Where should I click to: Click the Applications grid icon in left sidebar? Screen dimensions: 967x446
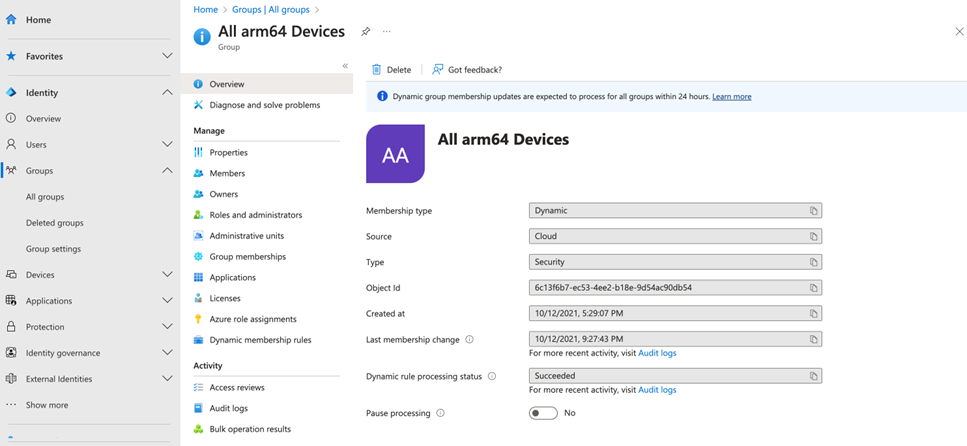(x=11, y=300)
